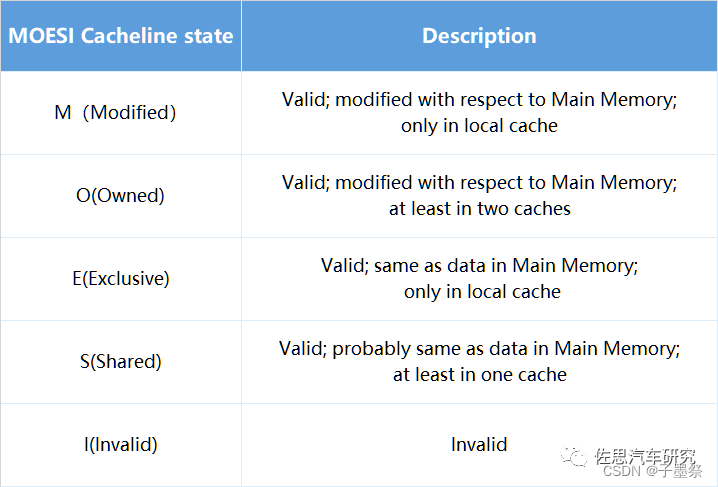The width and height of the screenshot is (718, 487).
Task: Click the Owned row's "Valid; modified" first line
Action: 479,183
